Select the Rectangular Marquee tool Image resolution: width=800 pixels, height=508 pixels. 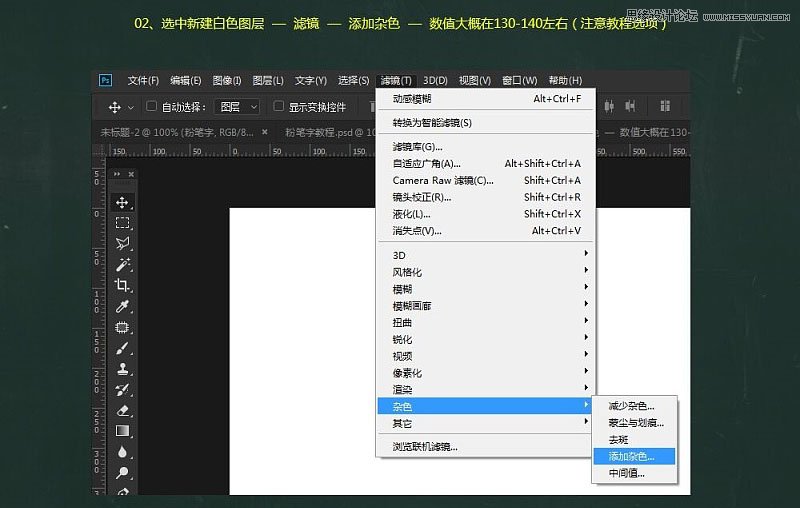pyautogui.click(x=123, y=223)
